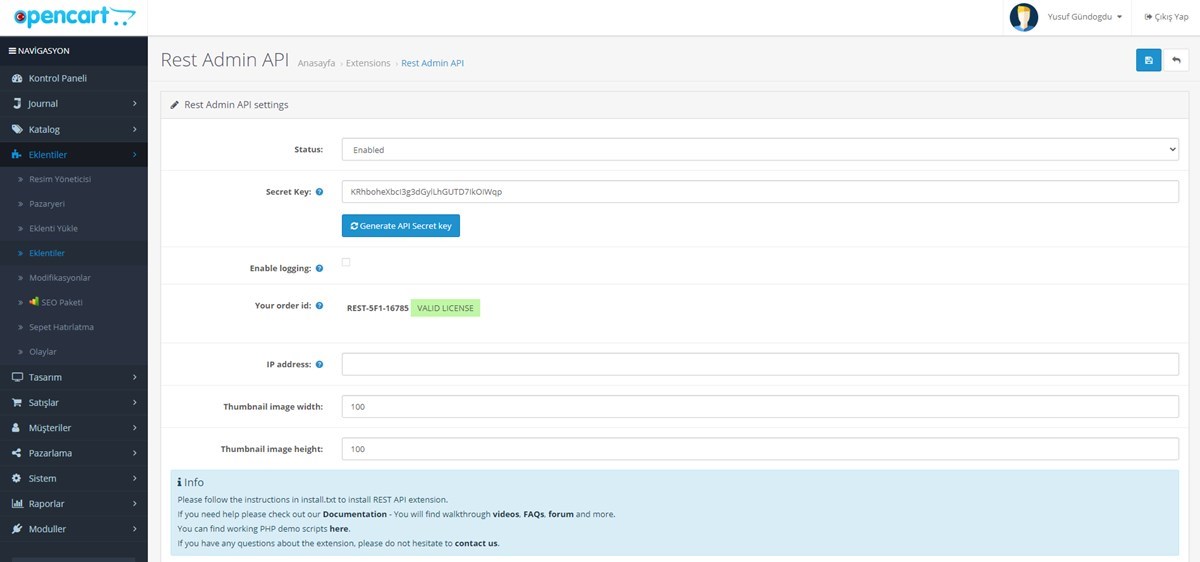Image resolution: width=1200 pixels, height=562 pixels.
Task: Open Yusuf Gündogdu user dropdown
Action: click(x=1085, y=17)
